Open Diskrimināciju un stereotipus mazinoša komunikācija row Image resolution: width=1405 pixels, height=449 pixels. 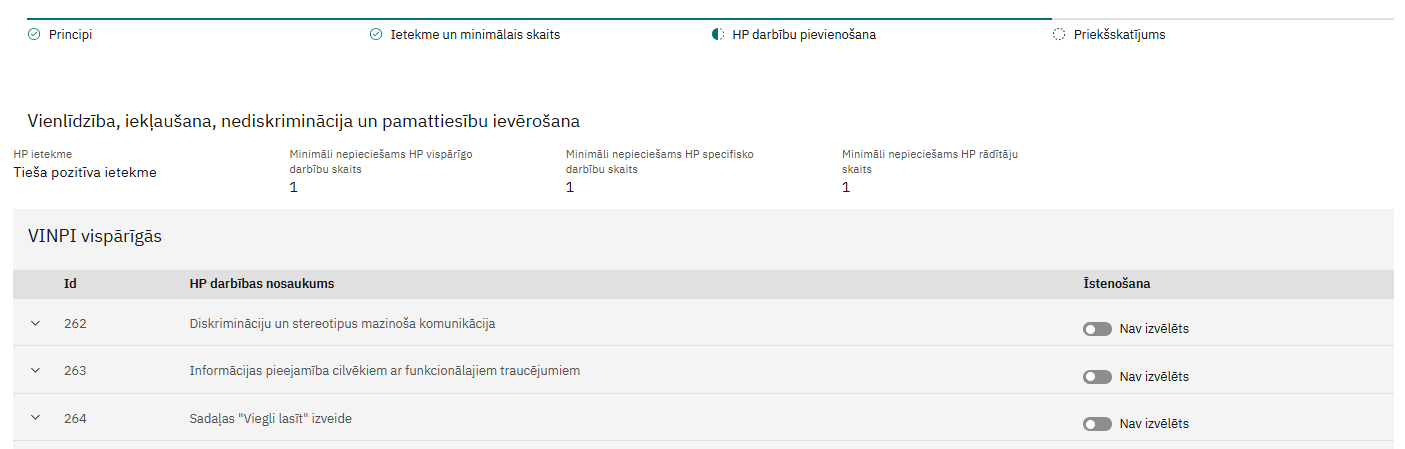click(x=342, y=323)
